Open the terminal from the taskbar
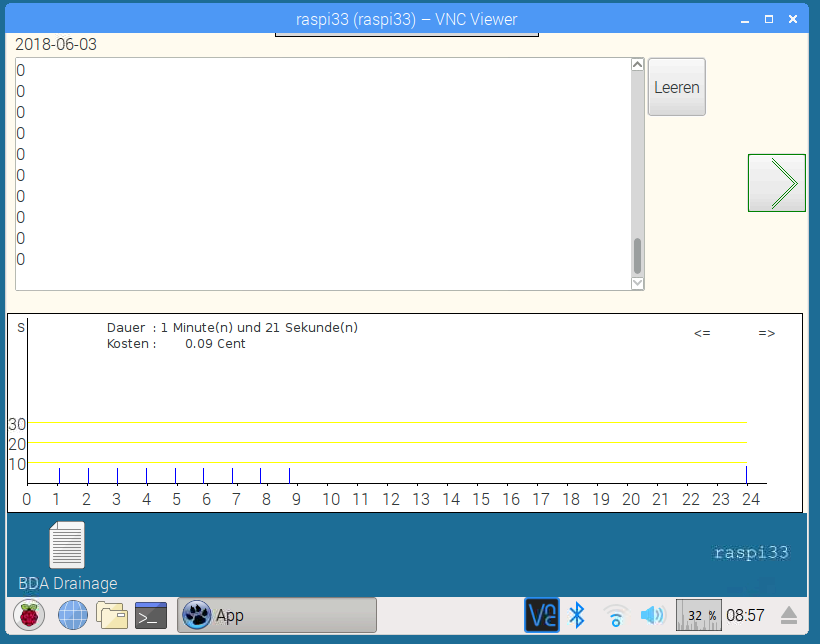 point(151,615)
